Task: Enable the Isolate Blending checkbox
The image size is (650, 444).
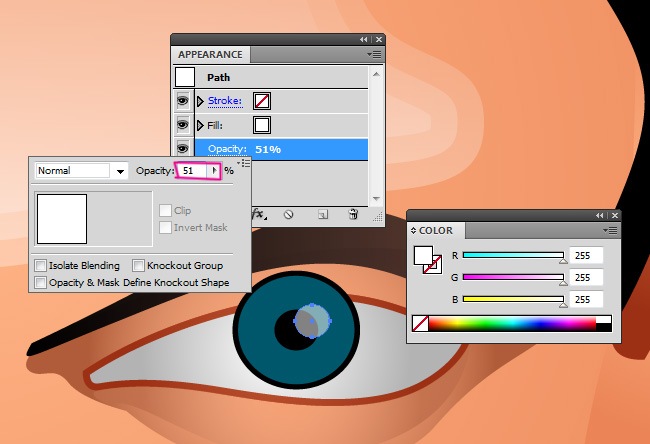Action: coord(41,265)
